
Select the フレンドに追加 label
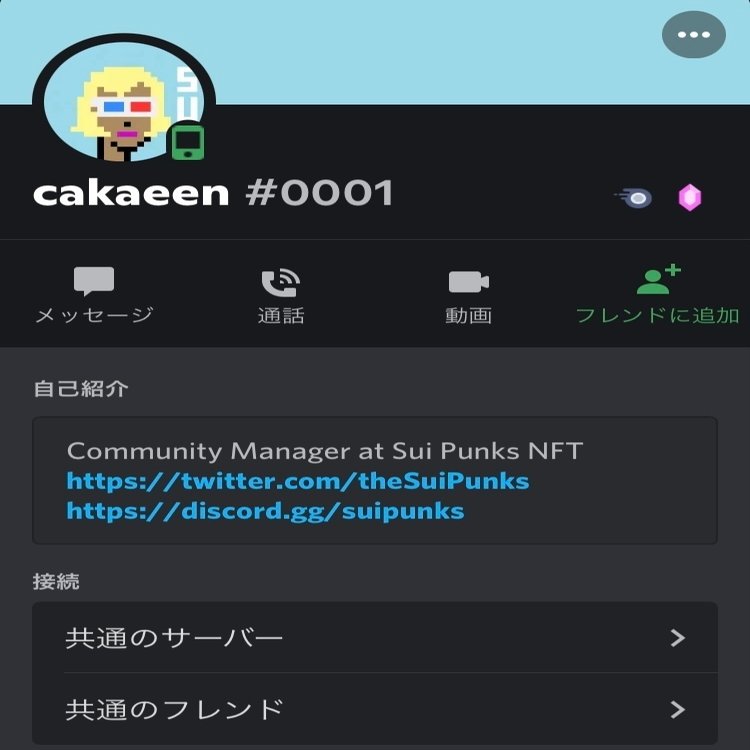click(658, 316)
